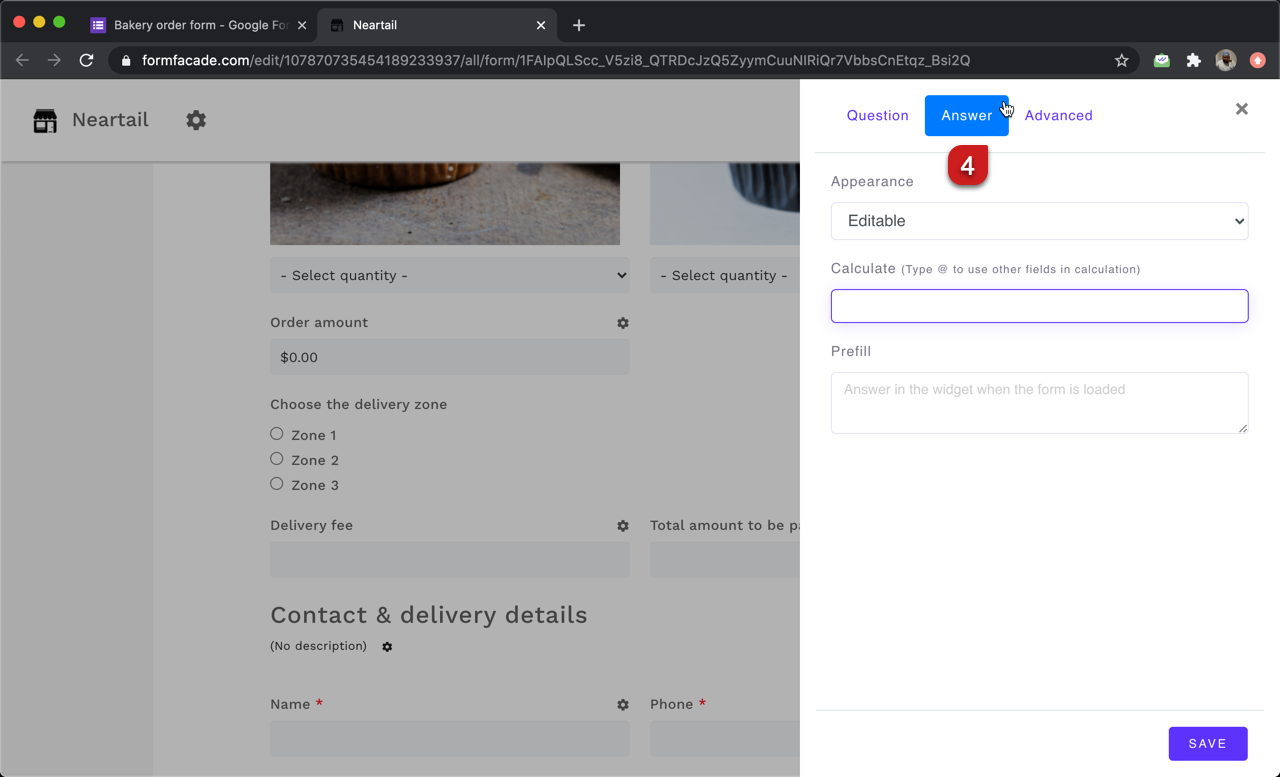The image size is (1280, 777).
Task: Open settings for the Order amount field
Action: point(622,323)
